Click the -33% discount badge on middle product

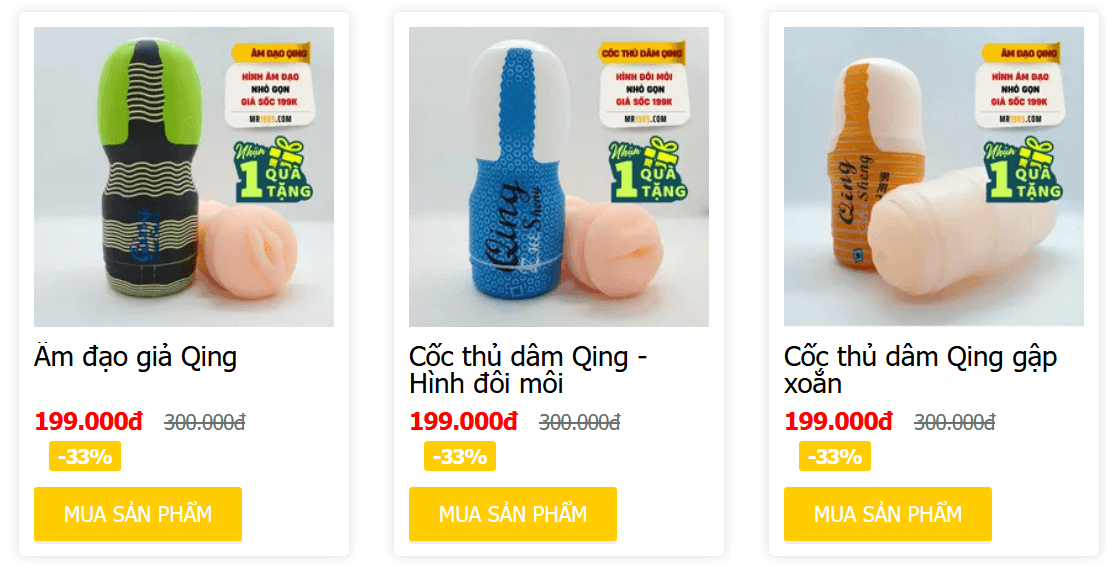[x=460, y=456]
